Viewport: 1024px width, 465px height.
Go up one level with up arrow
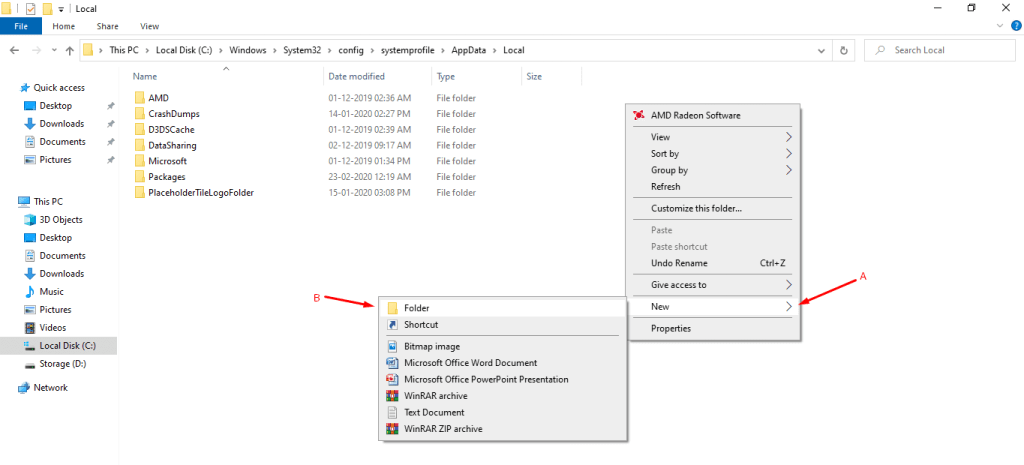click(x=69, y=50)
